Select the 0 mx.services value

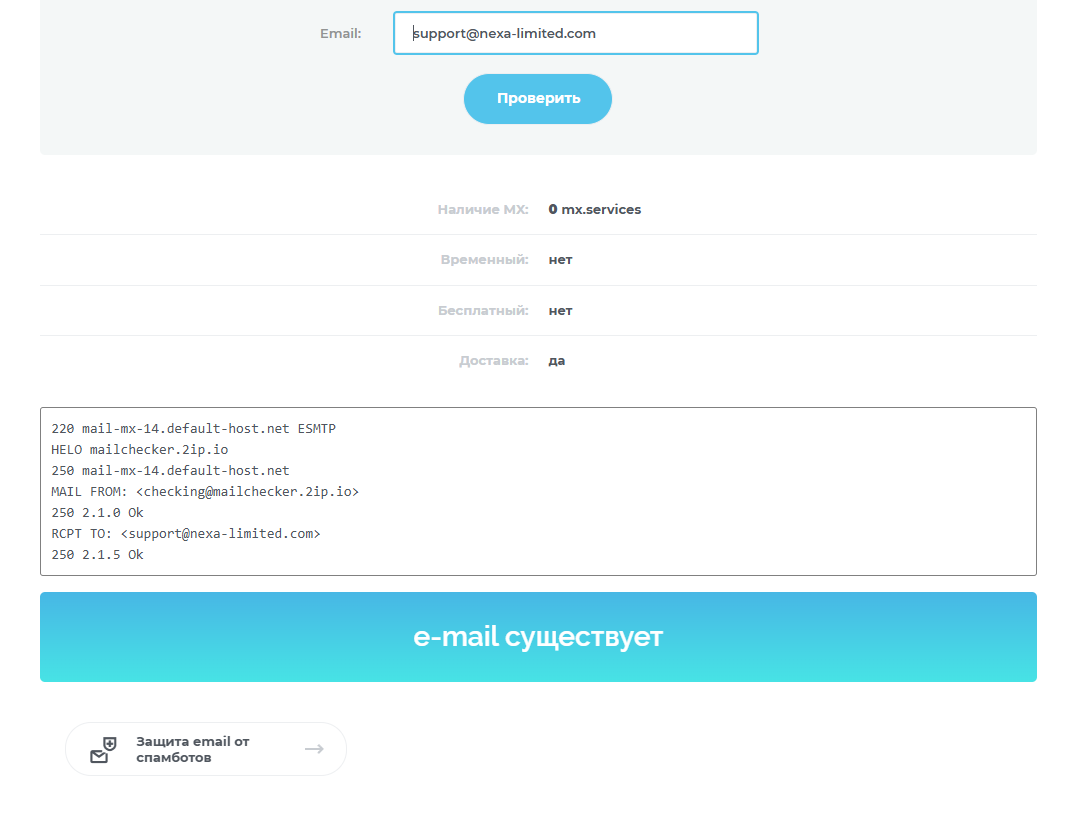(595, 210)
